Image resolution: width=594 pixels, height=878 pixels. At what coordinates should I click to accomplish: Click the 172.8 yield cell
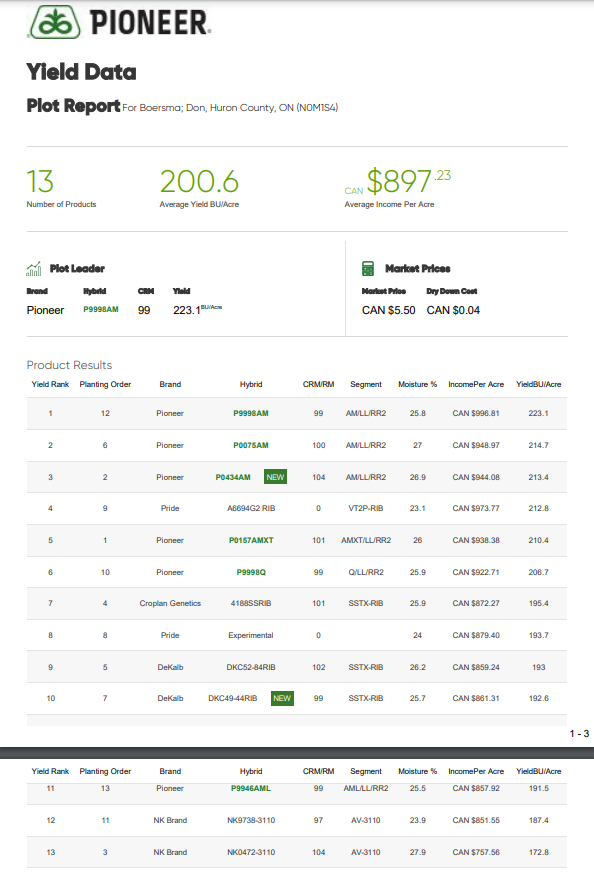click(539, 852)
